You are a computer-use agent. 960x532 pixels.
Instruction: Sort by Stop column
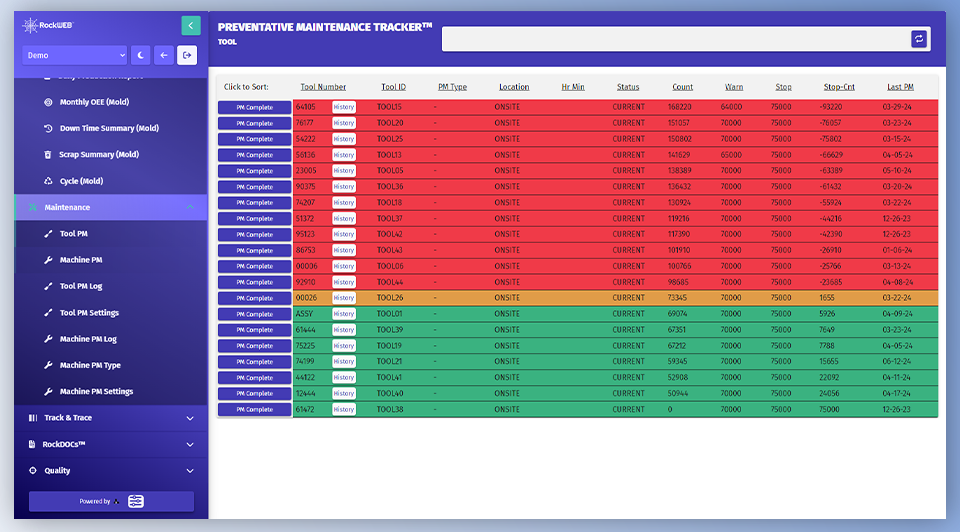pos(784,87)
